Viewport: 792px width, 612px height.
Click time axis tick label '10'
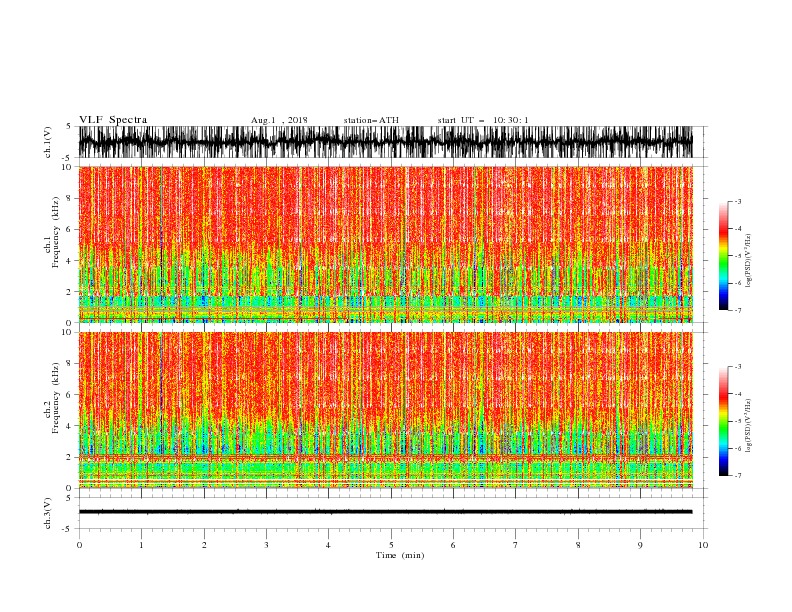[703, 545]
